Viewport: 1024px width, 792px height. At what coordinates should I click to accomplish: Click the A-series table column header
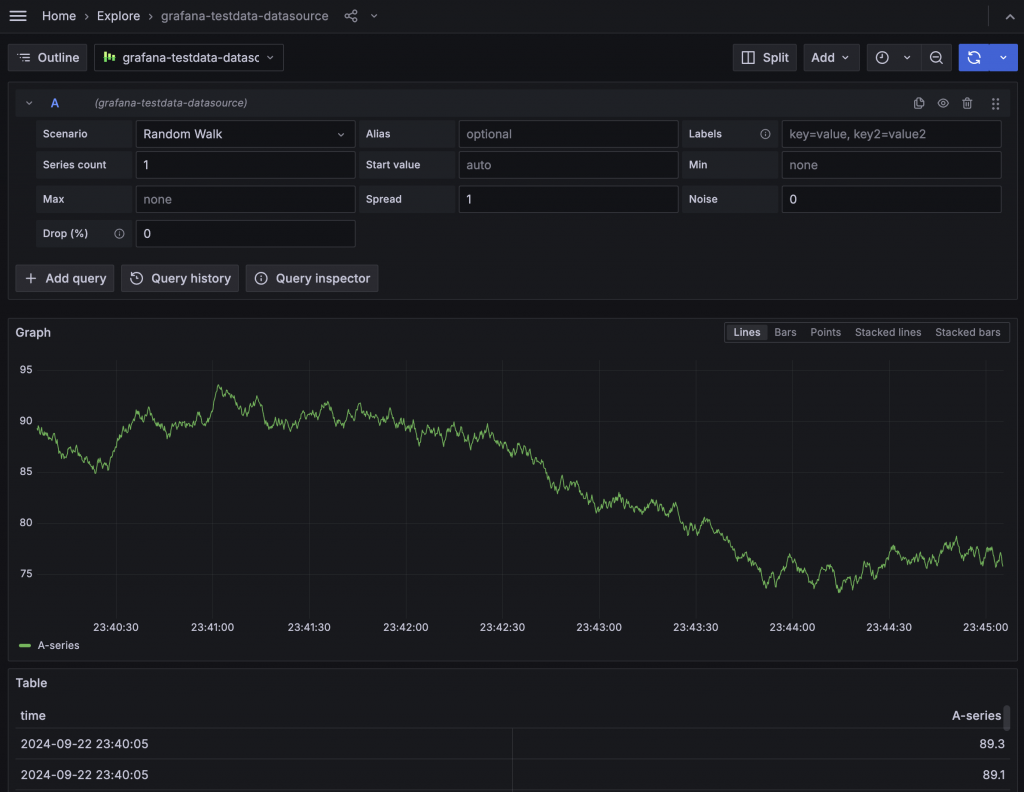pos(976,716)
